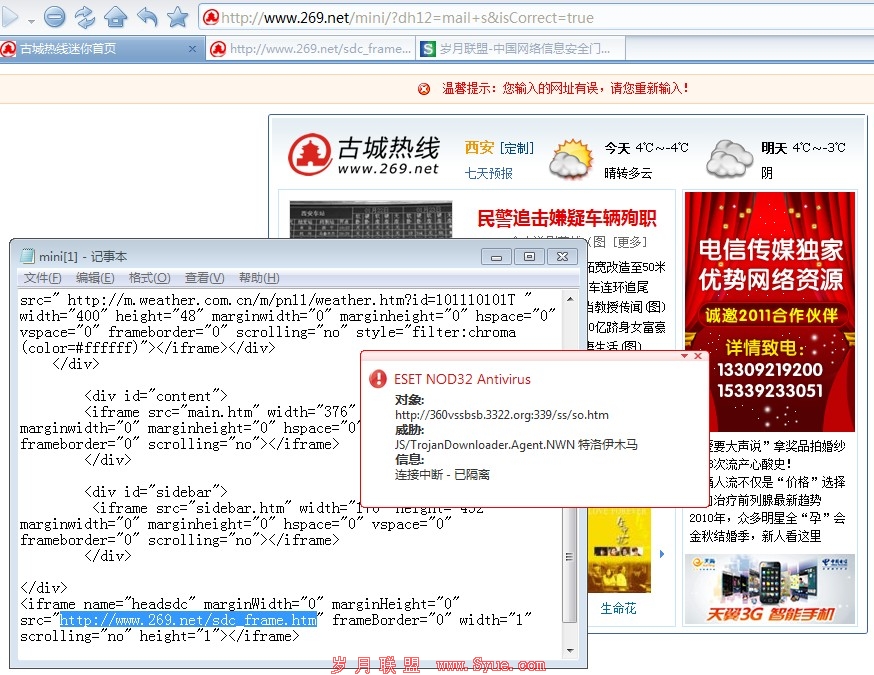The width and height of the screenshot is (874, 675).
Task: Click the ESET NOD32 Antivirus popup title
Action: tap(462, 379)
